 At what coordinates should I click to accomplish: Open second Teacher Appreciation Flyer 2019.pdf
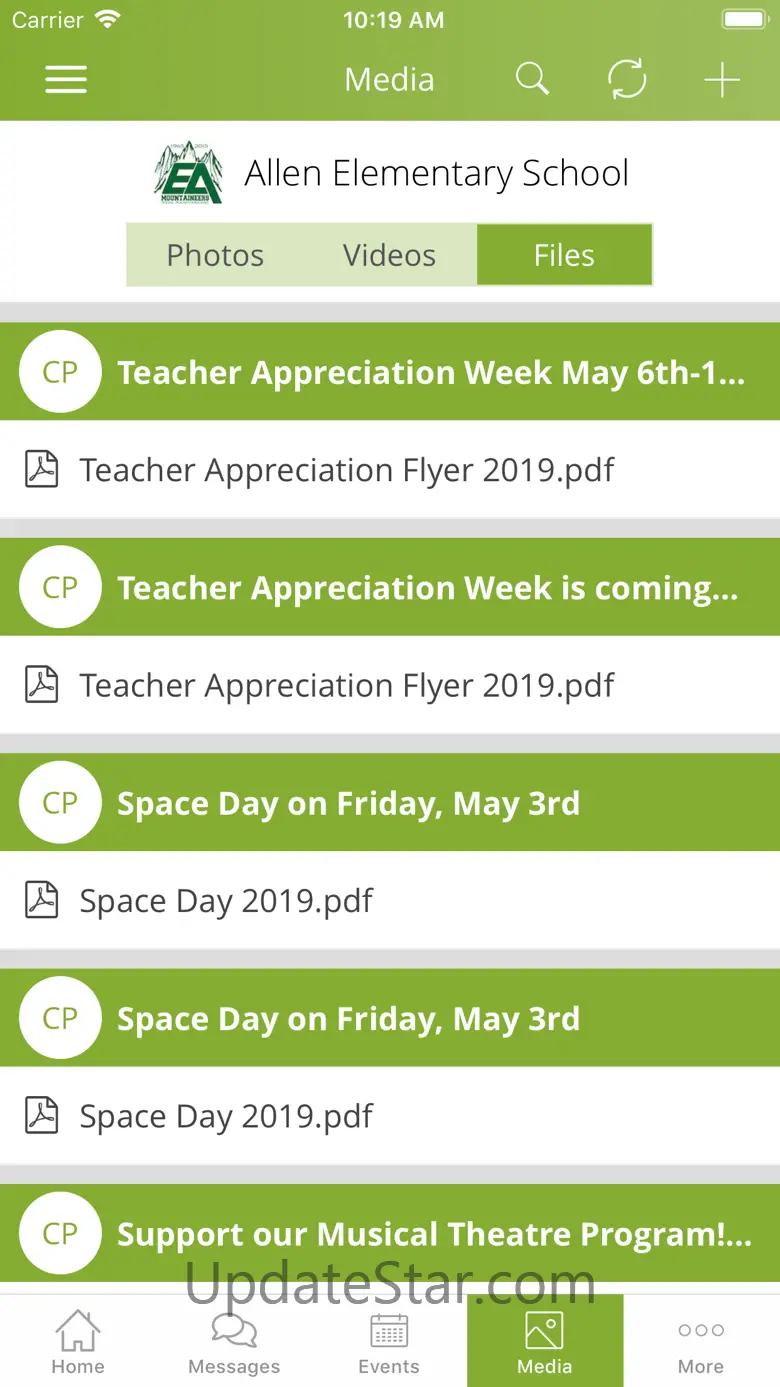[x=390, y=685]
